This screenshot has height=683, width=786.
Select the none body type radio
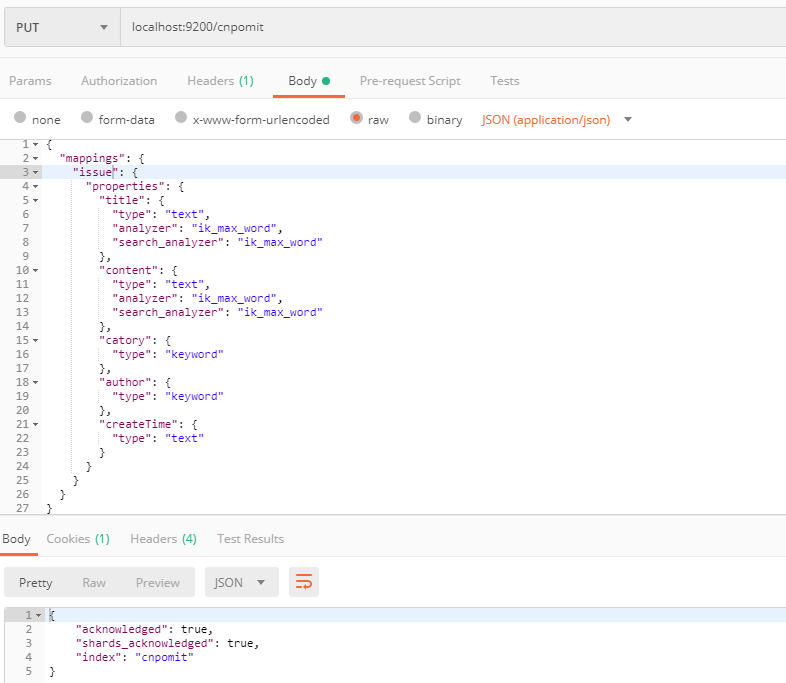pos(20,117)
